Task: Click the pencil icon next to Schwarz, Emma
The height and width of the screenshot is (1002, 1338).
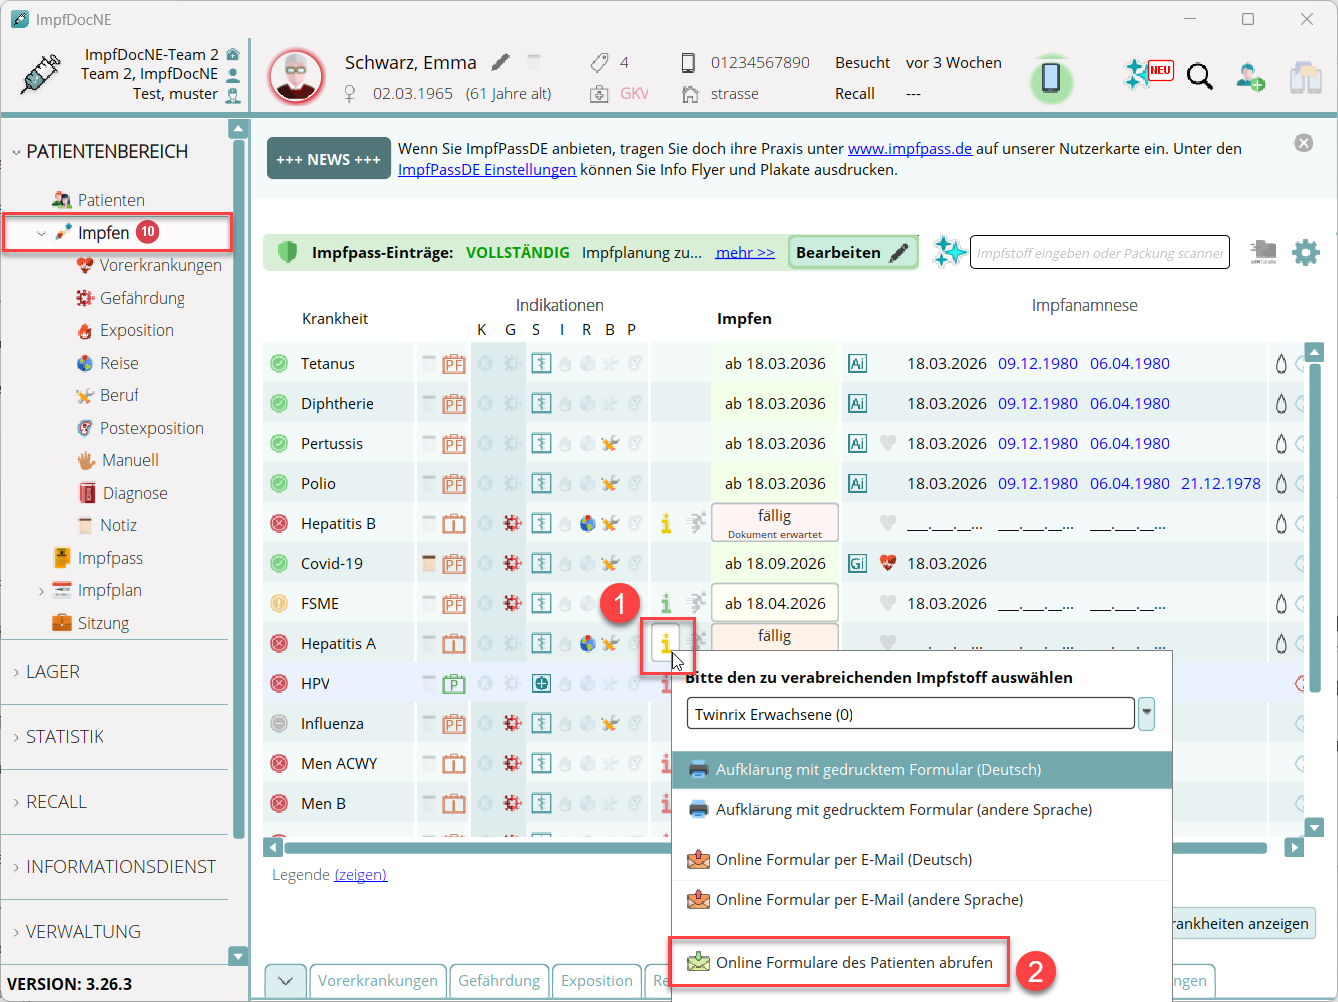Action: (x=501, y=62)
